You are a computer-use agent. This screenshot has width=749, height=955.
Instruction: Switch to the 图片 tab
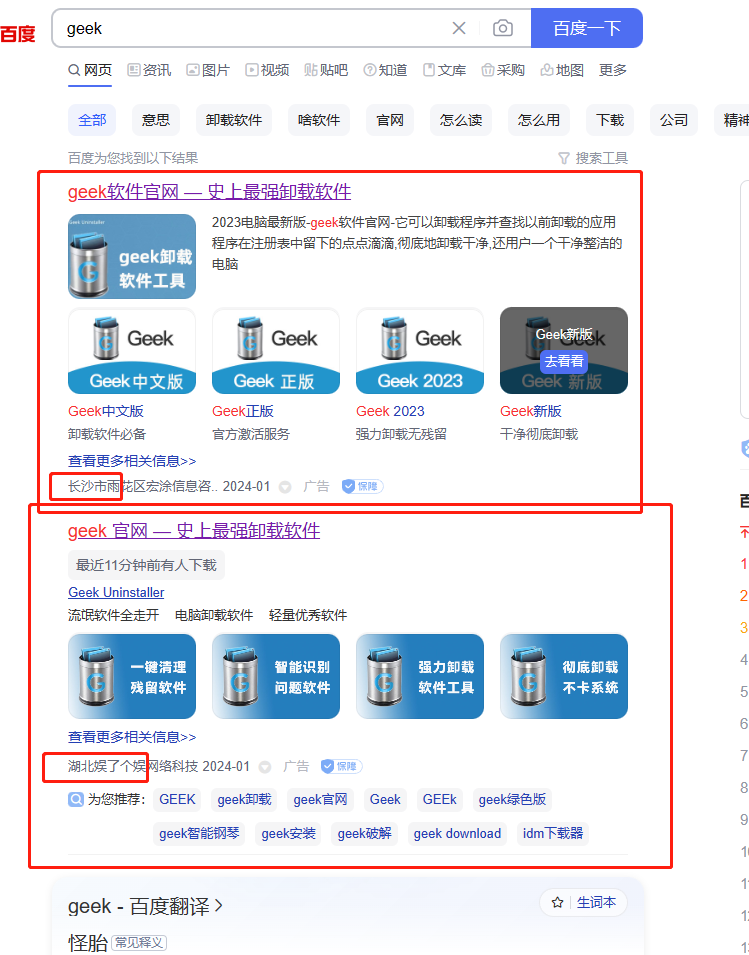point(208,70)
